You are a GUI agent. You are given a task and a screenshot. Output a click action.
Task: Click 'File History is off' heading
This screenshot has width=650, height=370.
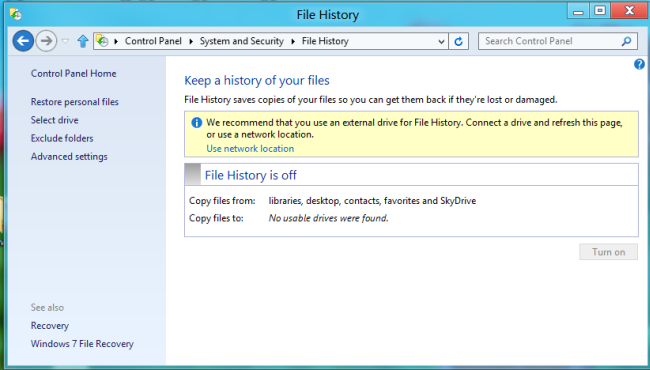250,175
